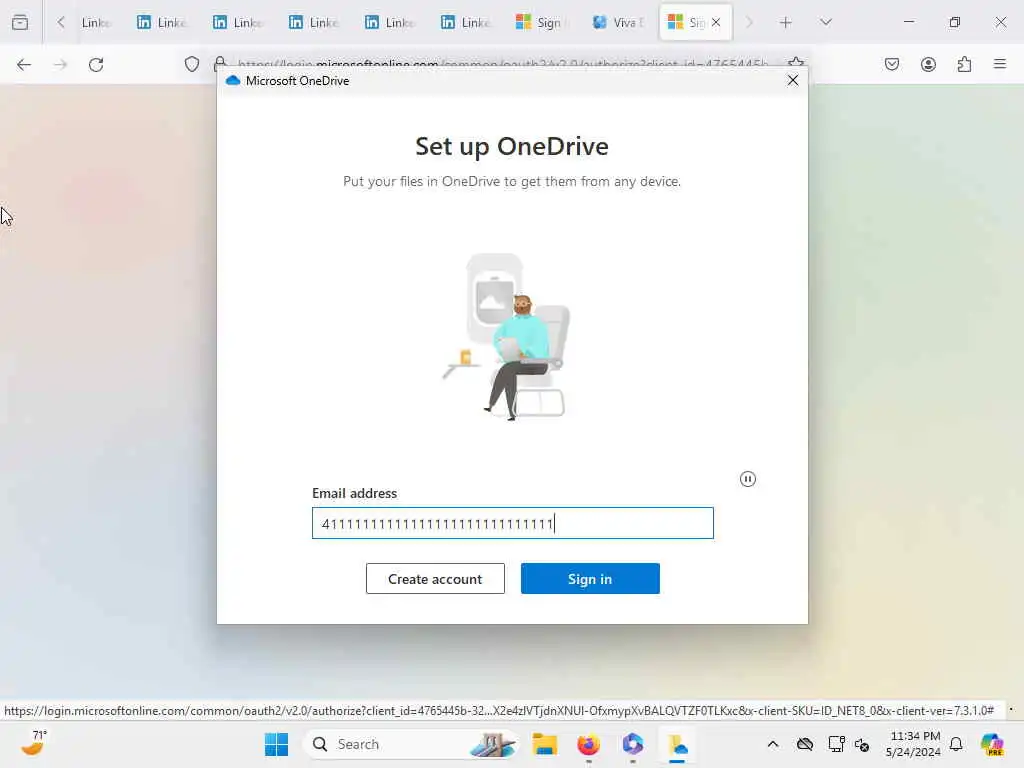Screen dimensions: 1024x768
Task: Open the Firefox hamburger menu
Action: [x=1000, y=64]
